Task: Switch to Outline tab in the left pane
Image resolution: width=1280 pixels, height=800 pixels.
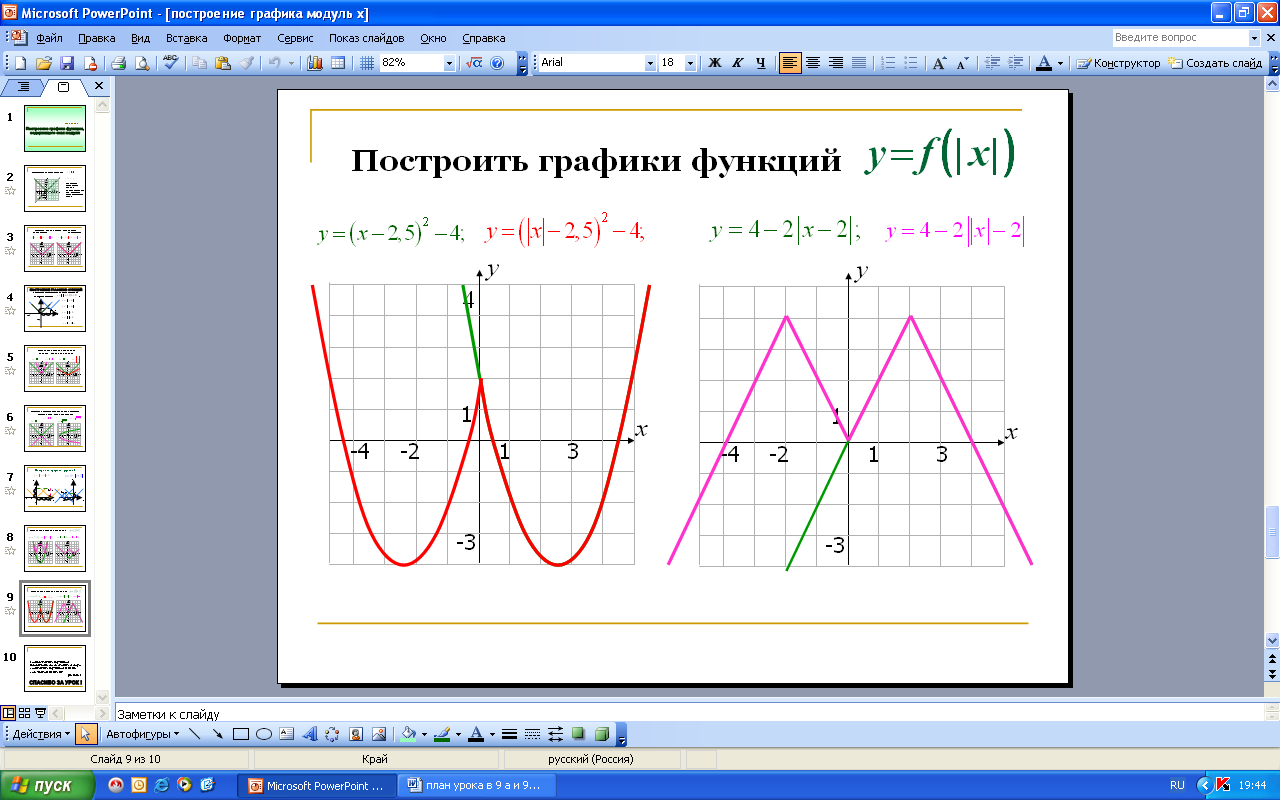Action: click(24, 87)
